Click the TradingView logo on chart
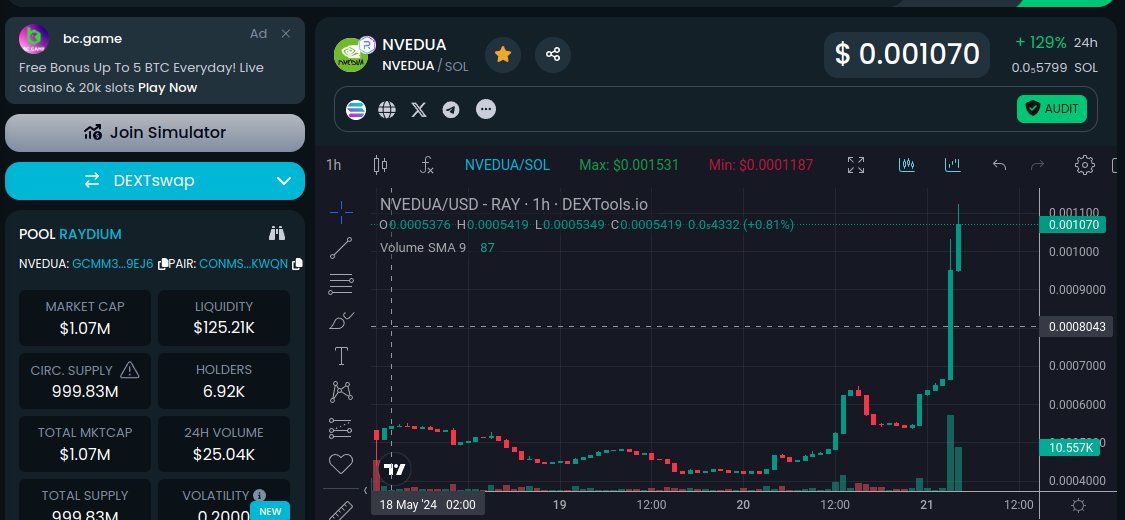Viewport: 1125px width, 520px height. (394, 470)
